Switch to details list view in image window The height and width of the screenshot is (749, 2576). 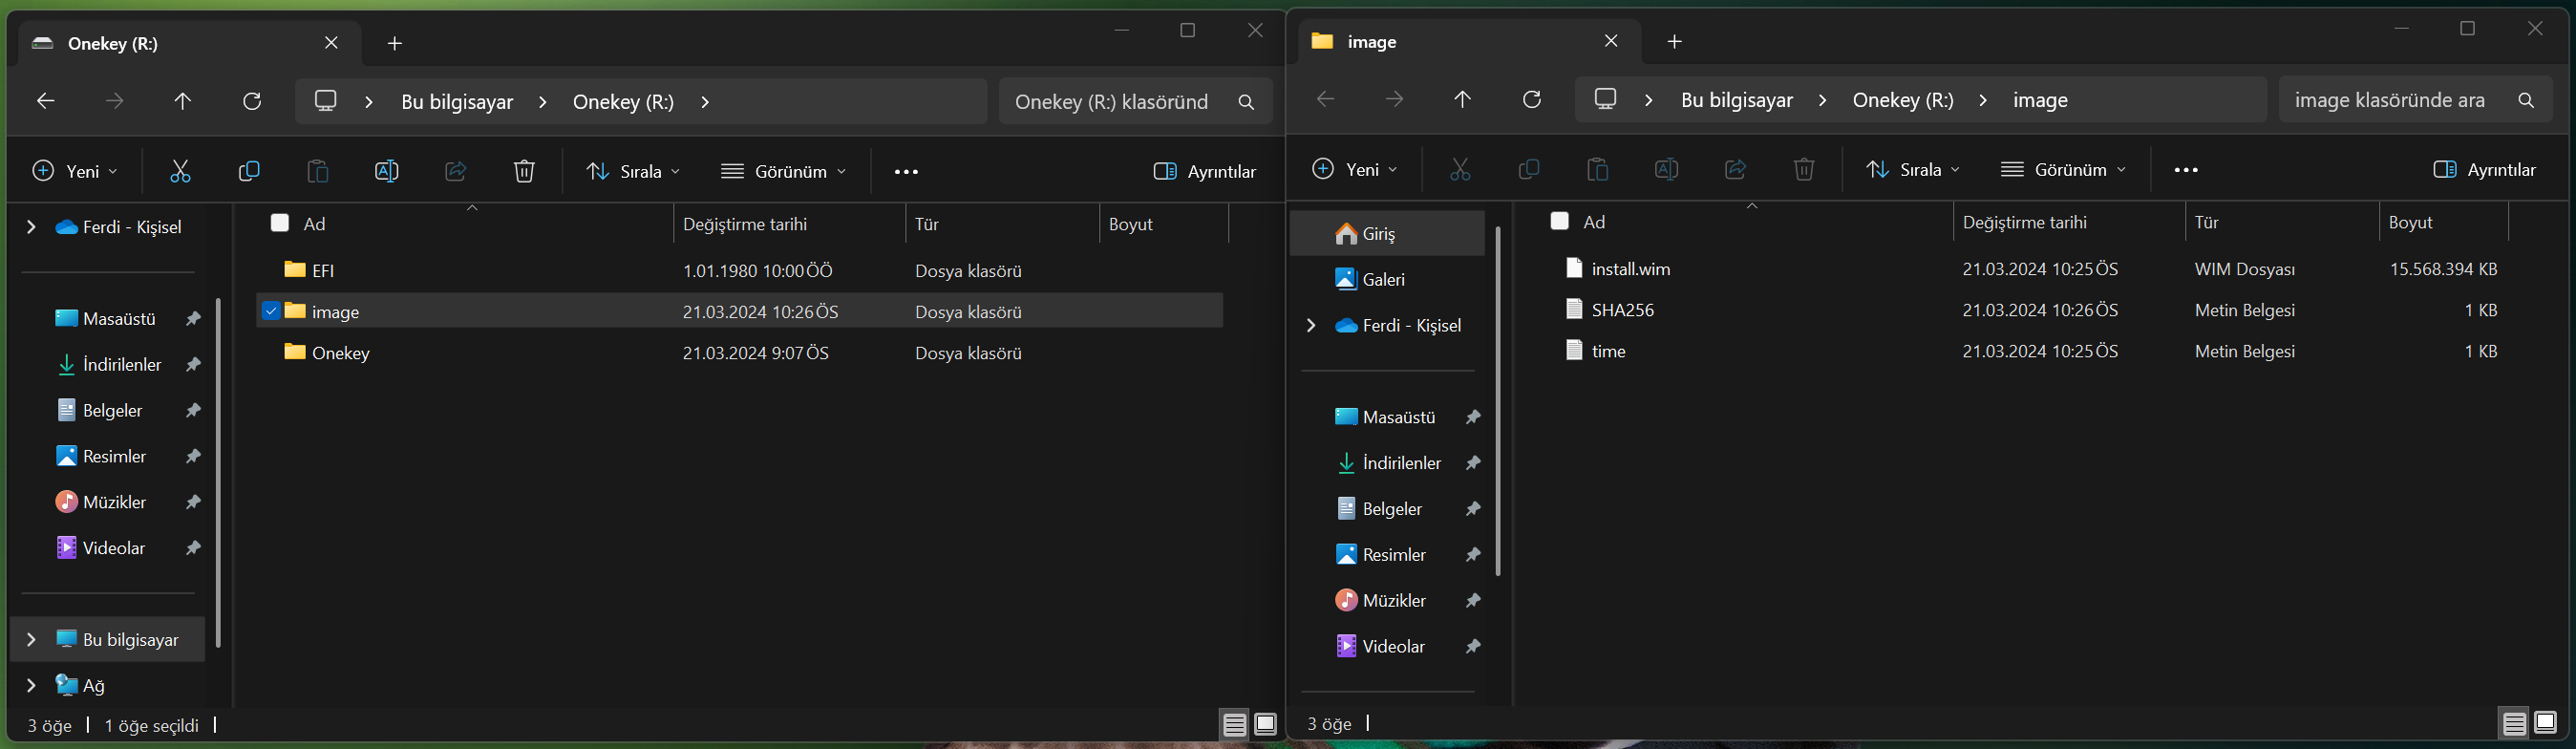pos(2514,723)
